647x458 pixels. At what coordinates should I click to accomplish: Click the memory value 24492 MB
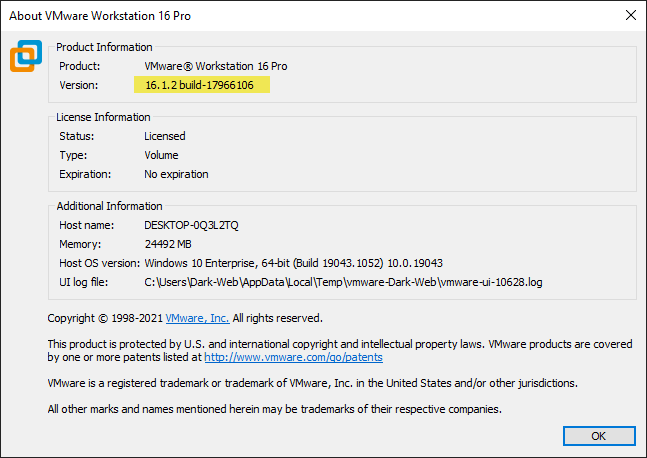pyautogui.click(x=168, y=244)
